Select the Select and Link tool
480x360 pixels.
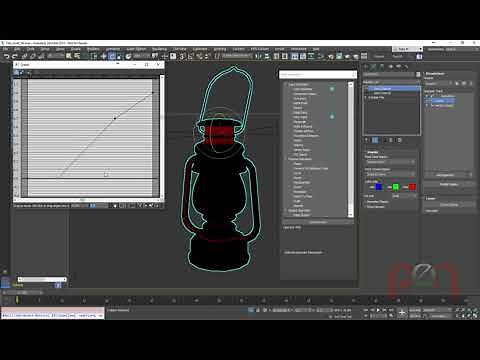(24, 56)
